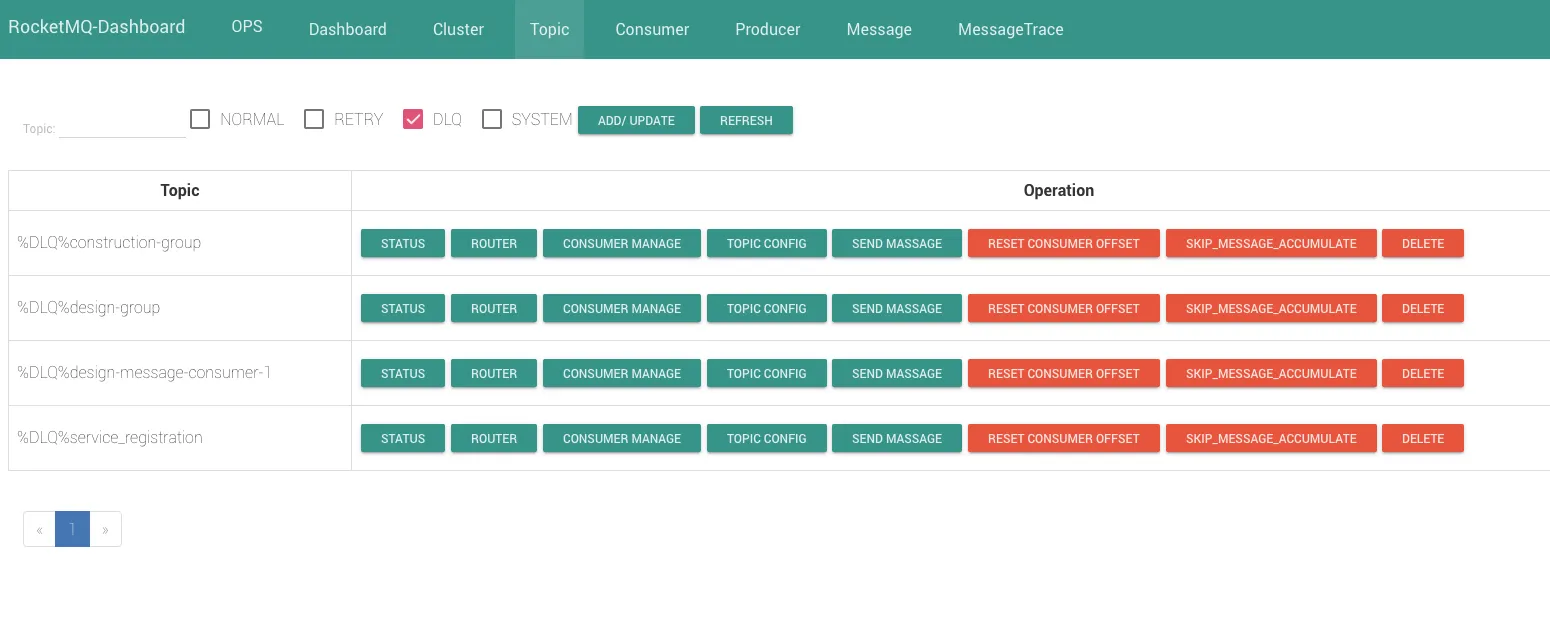Open the Cluster navigation tab
Viewport: 1550px width, 633px height.
click(458, 29)
